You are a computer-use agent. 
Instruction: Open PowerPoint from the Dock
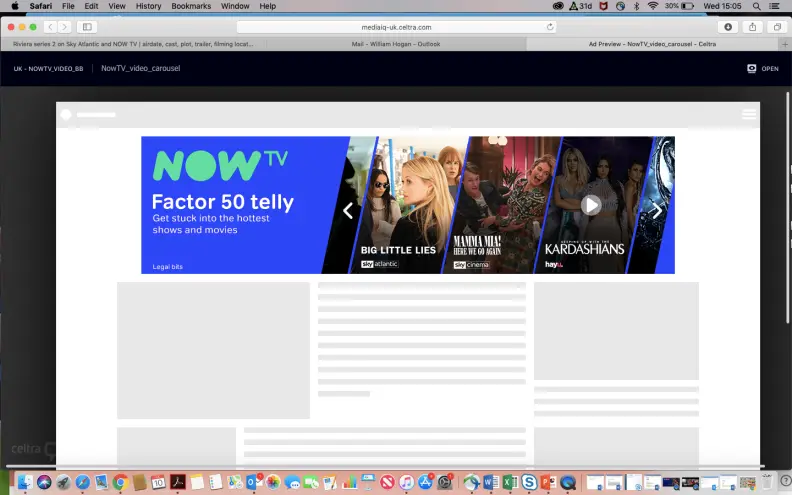[548, 482]
